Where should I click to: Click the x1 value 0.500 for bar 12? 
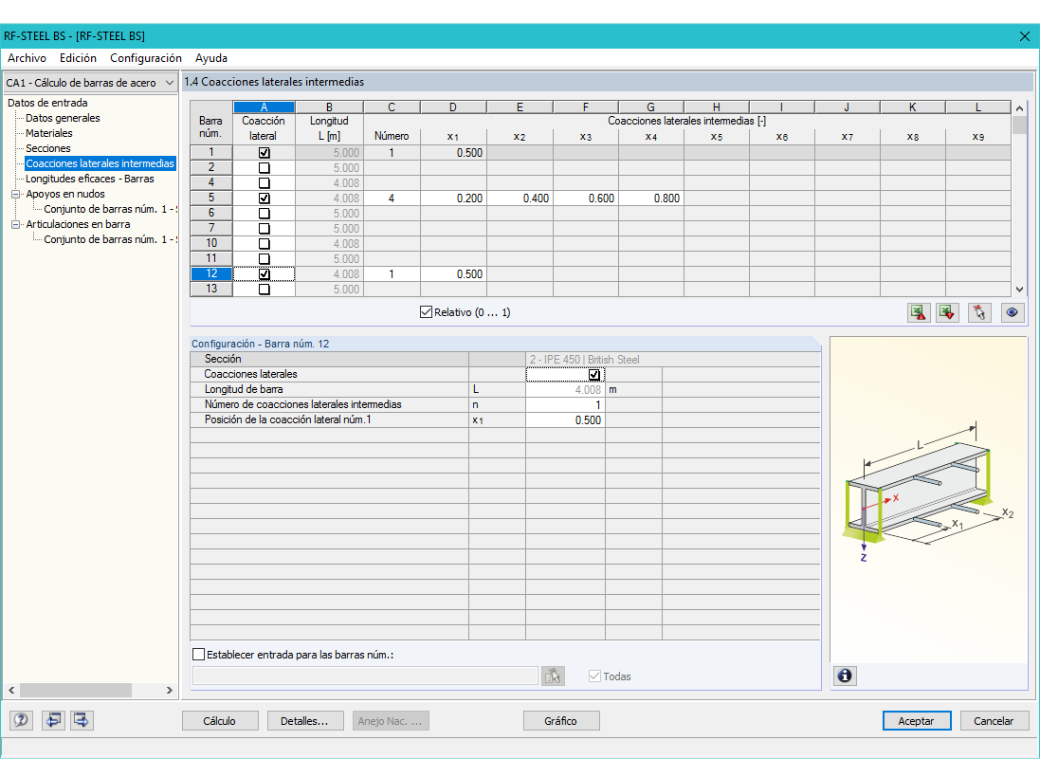454,274
